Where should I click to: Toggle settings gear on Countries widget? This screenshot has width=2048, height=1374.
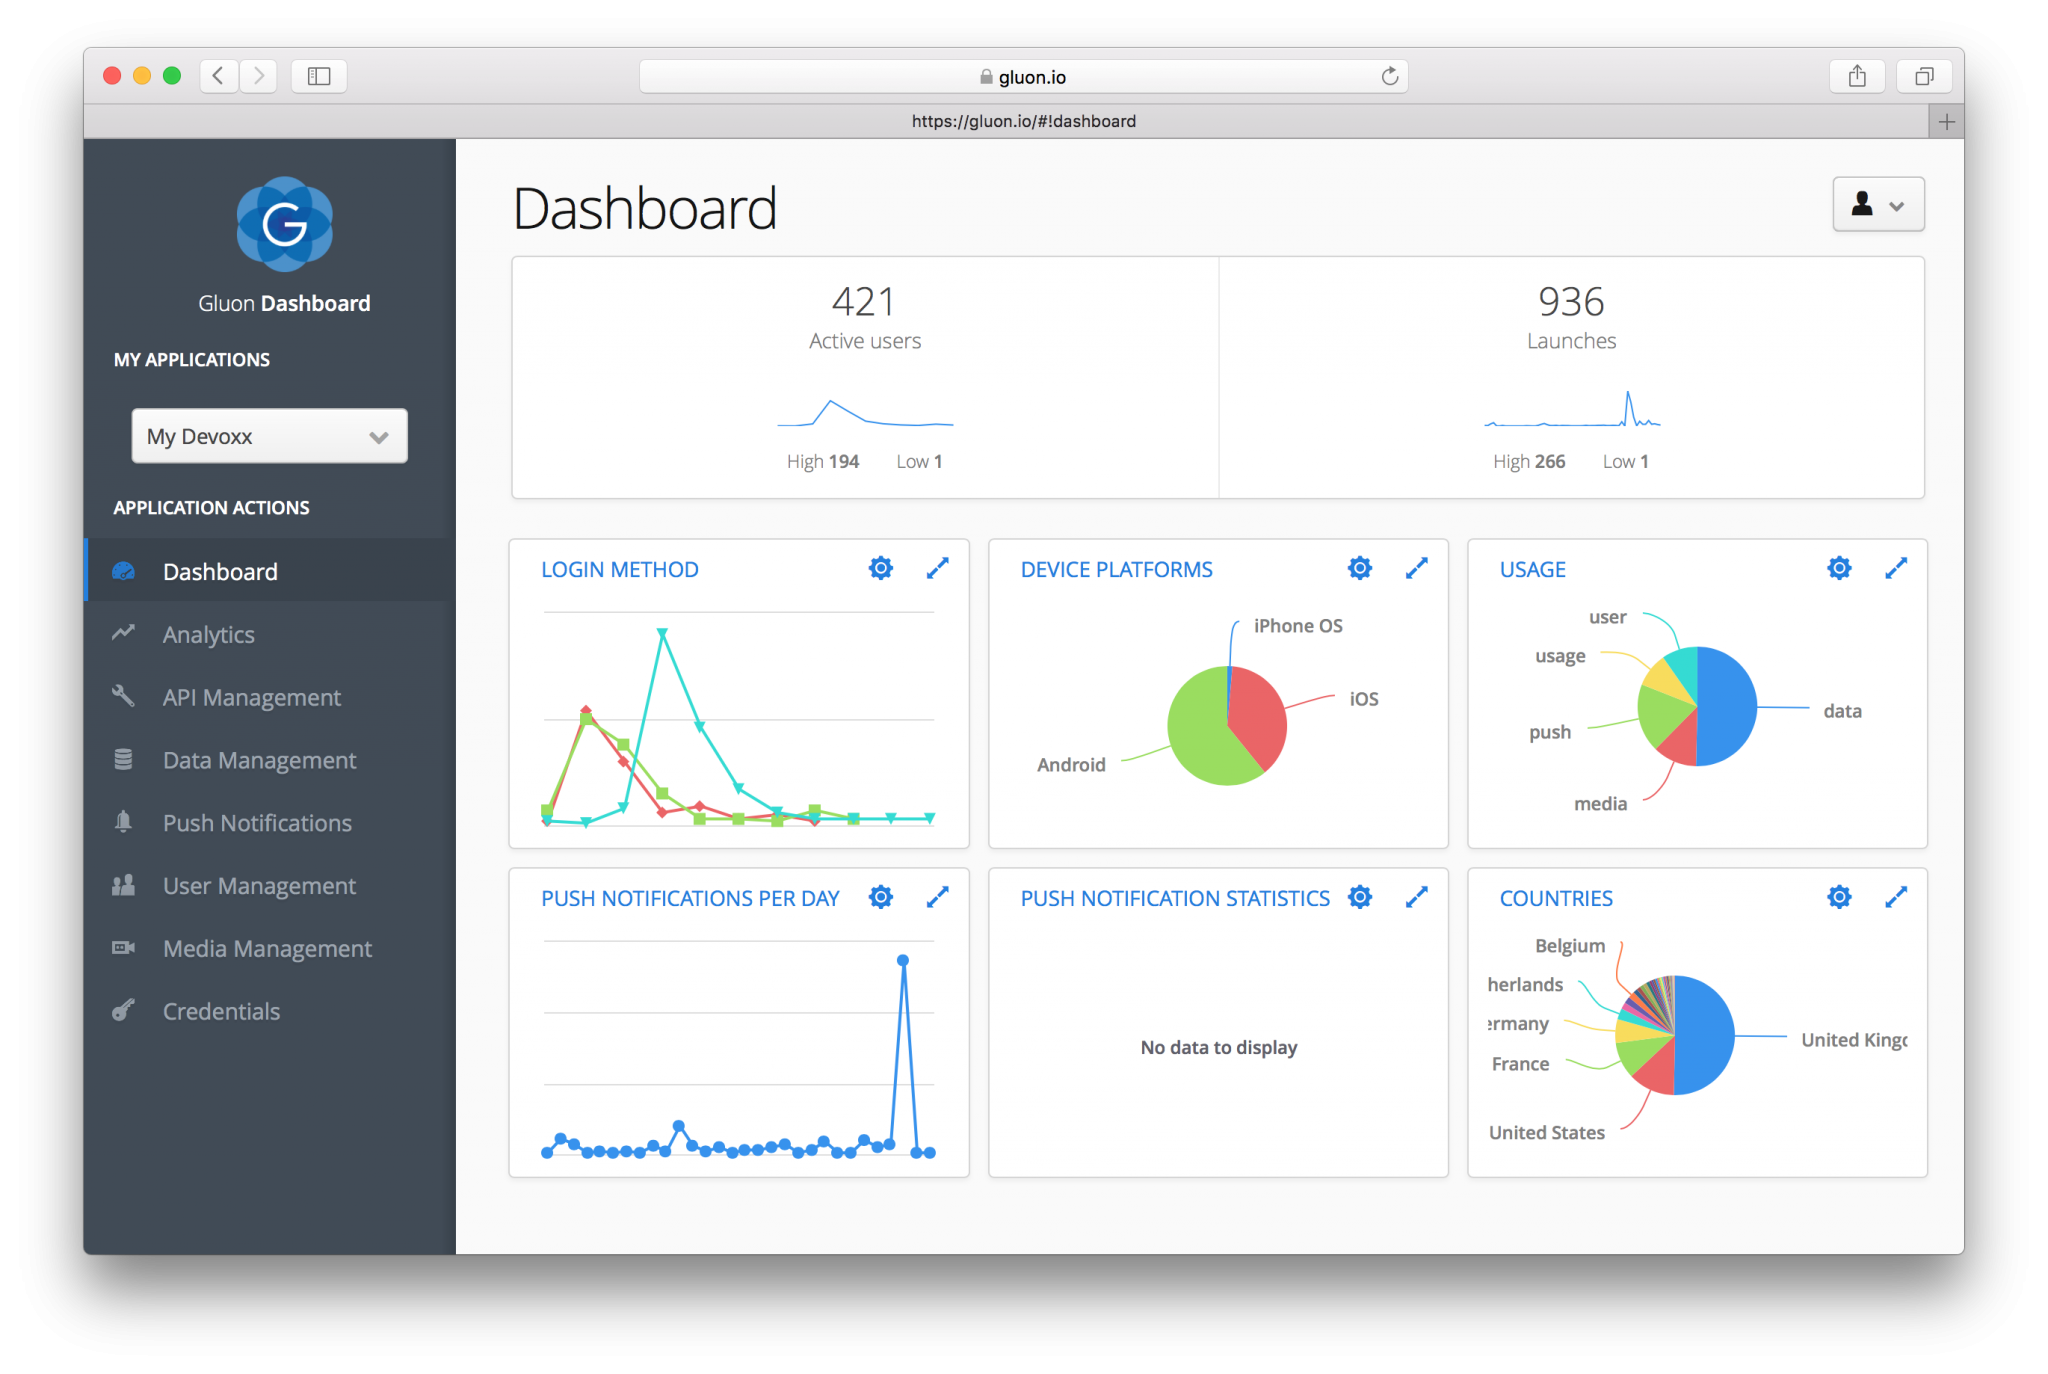click(x=1838, y=897)
